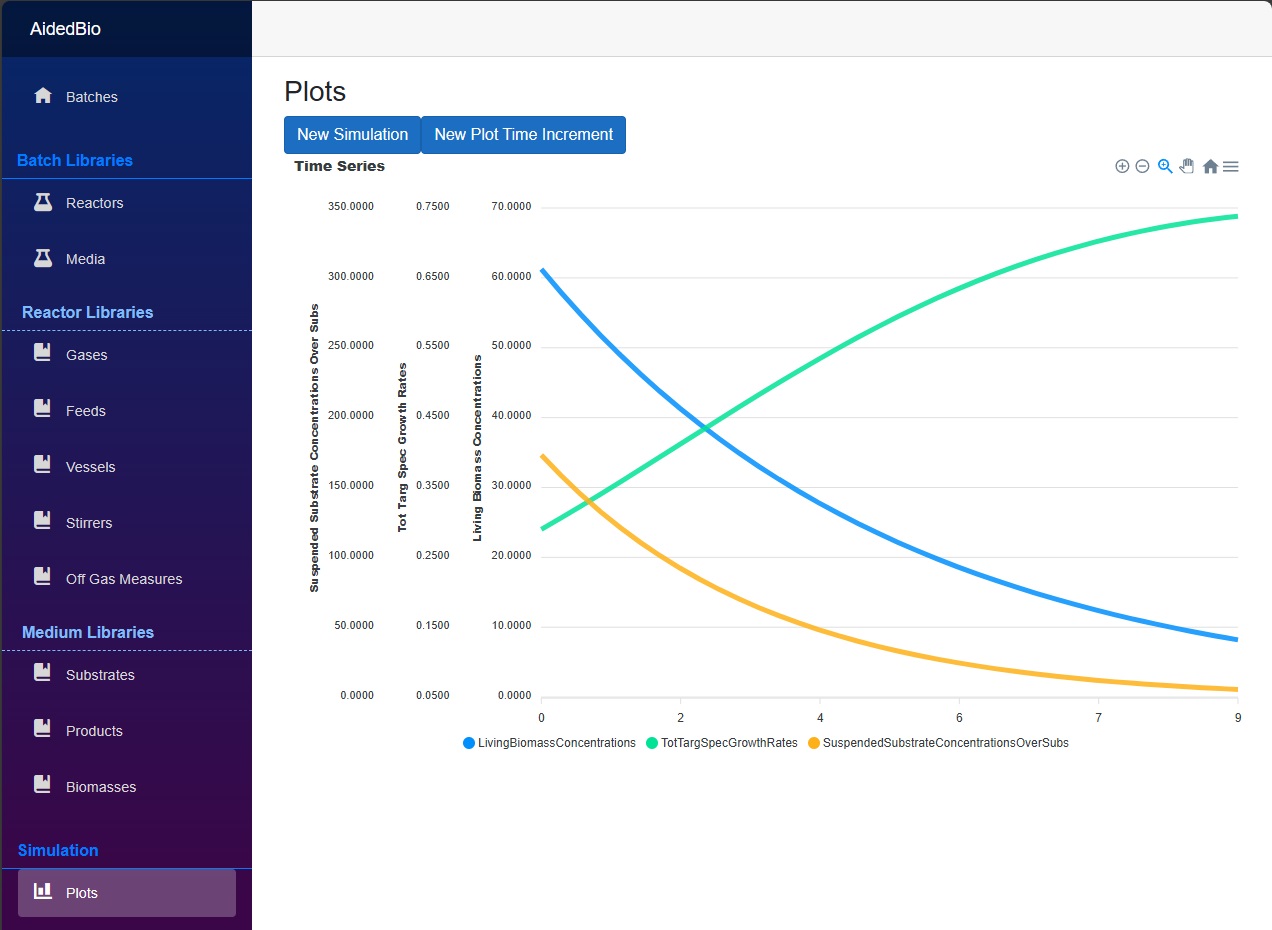Image resolution: width=1272 pixels, height=930 pixels.
Task: Reset chart zoom with the home icon
Action: 1210,166
